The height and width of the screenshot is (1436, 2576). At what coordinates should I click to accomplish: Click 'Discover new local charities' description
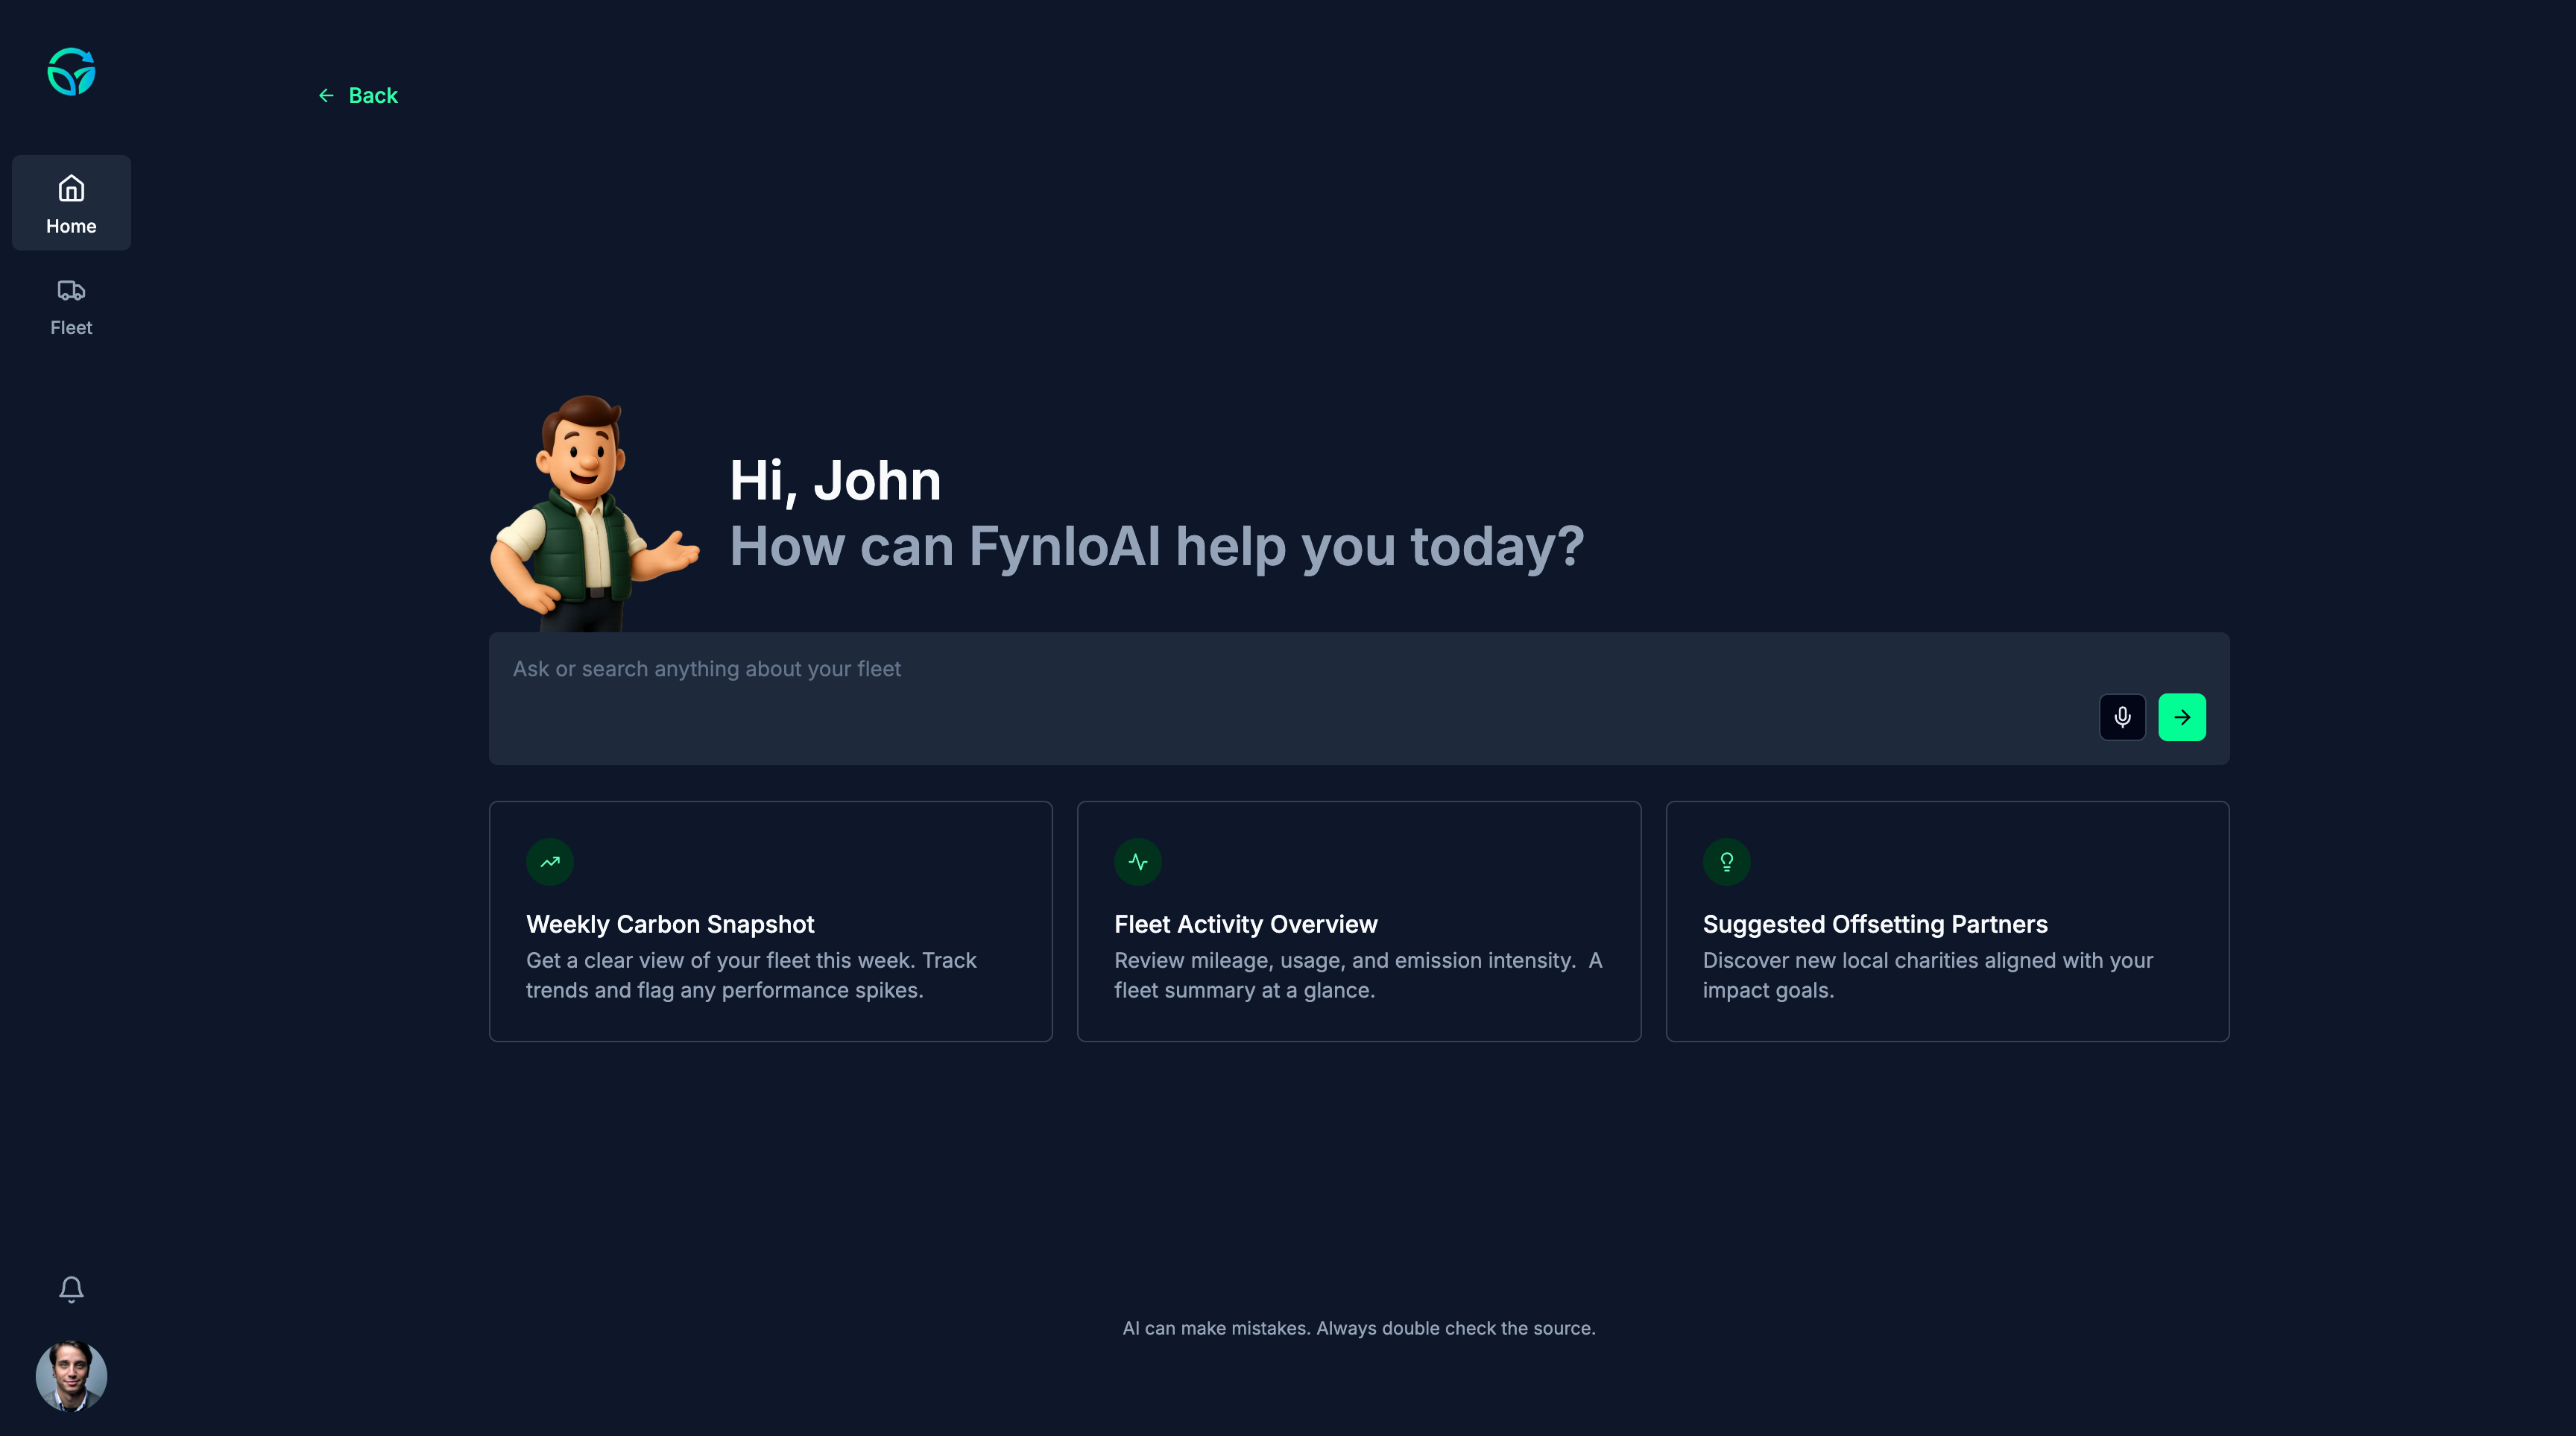pyautogui.click(x=1928, y=975)
